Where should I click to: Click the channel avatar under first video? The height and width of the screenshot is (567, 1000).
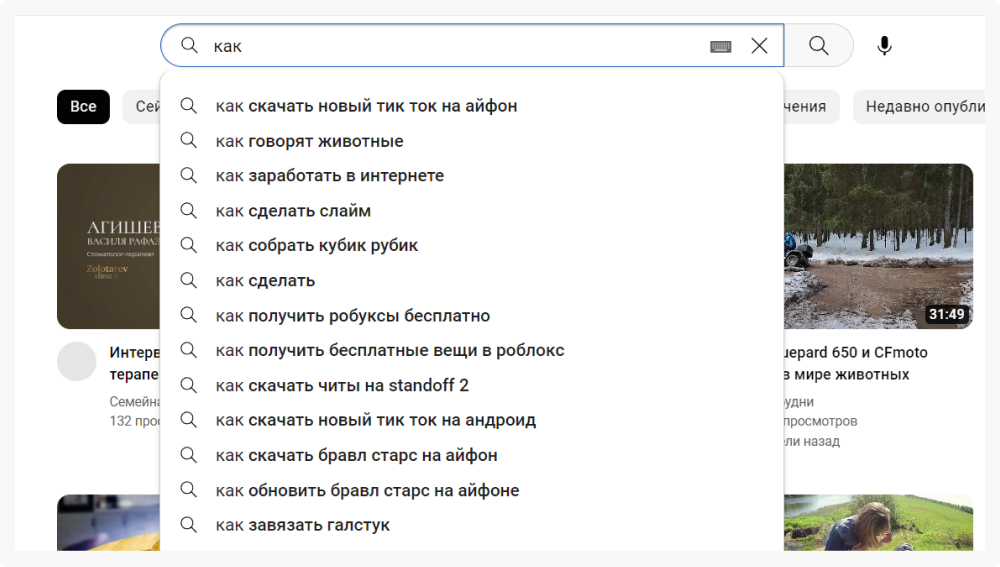77,361
